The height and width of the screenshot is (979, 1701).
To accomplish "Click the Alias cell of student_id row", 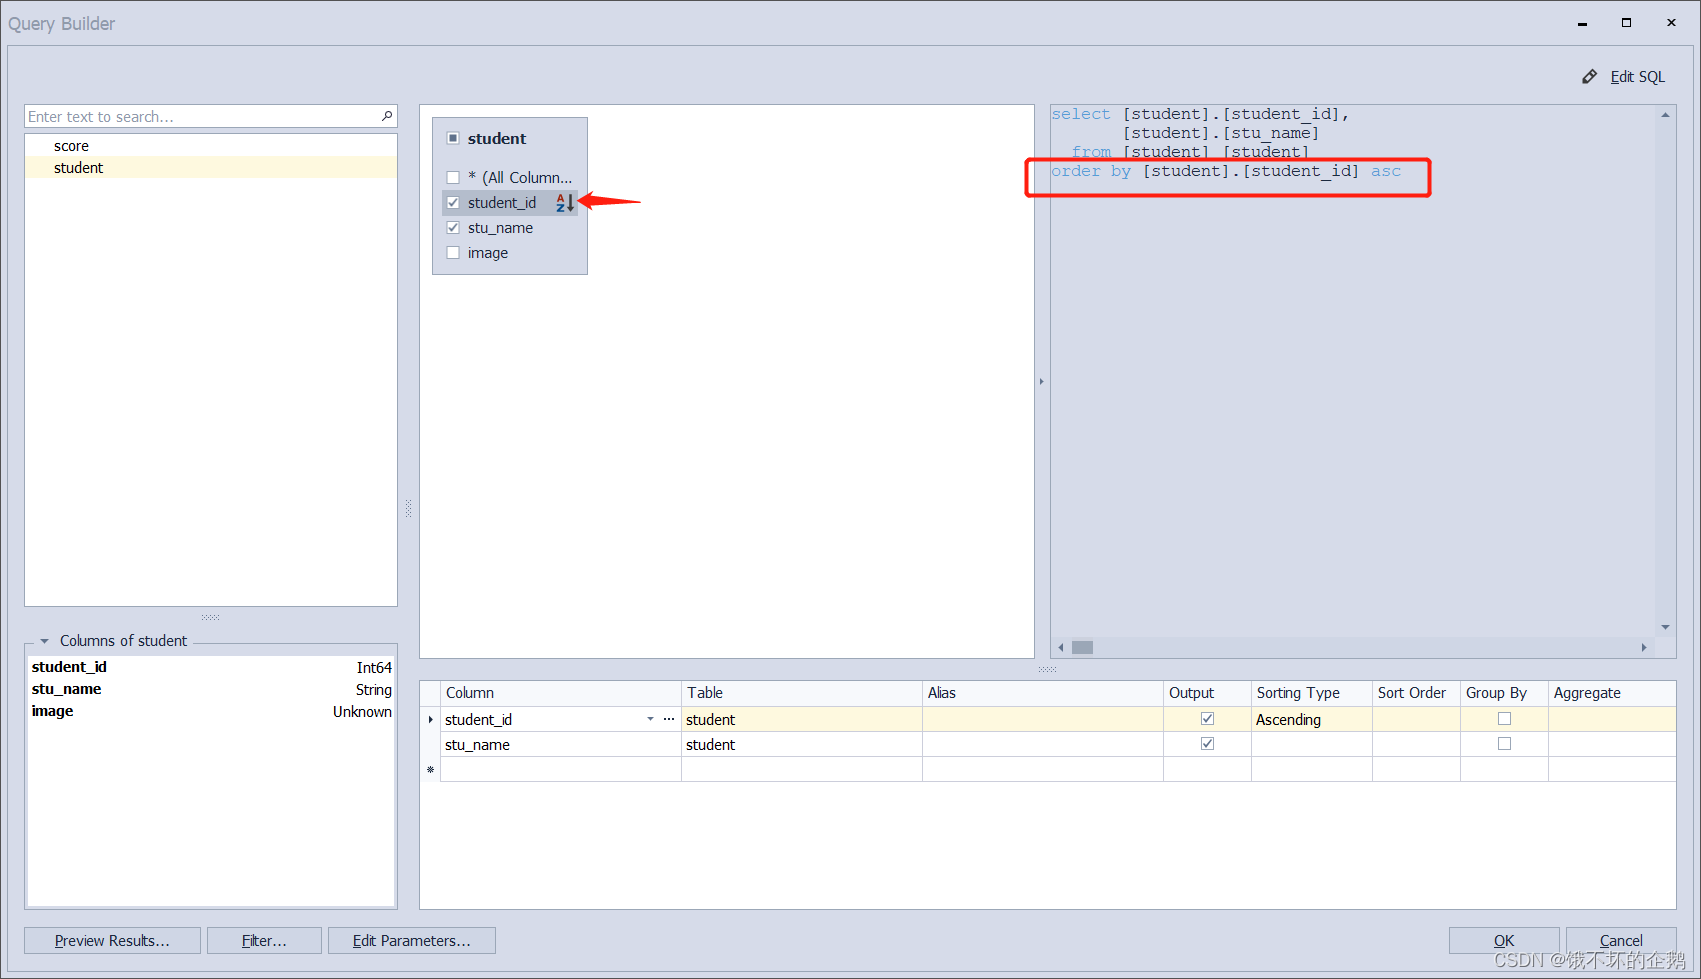I will coord(1043,719).
